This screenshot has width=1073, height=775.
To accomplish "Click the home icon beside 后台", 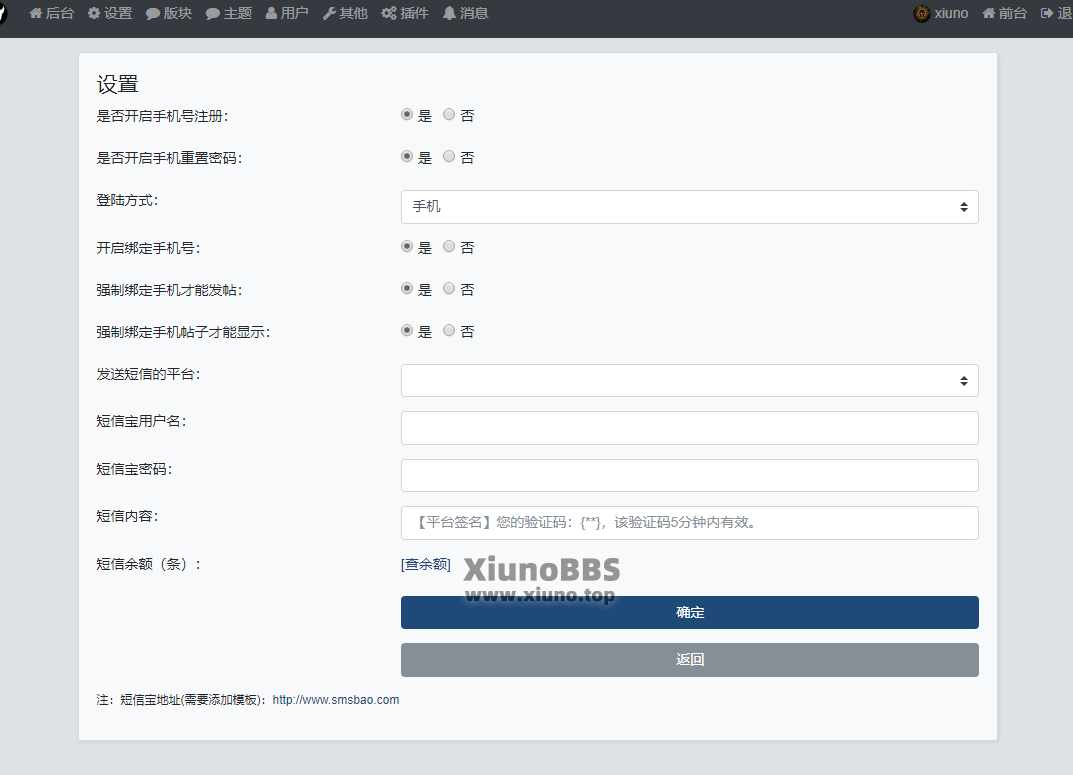I will tap(36, 13).
